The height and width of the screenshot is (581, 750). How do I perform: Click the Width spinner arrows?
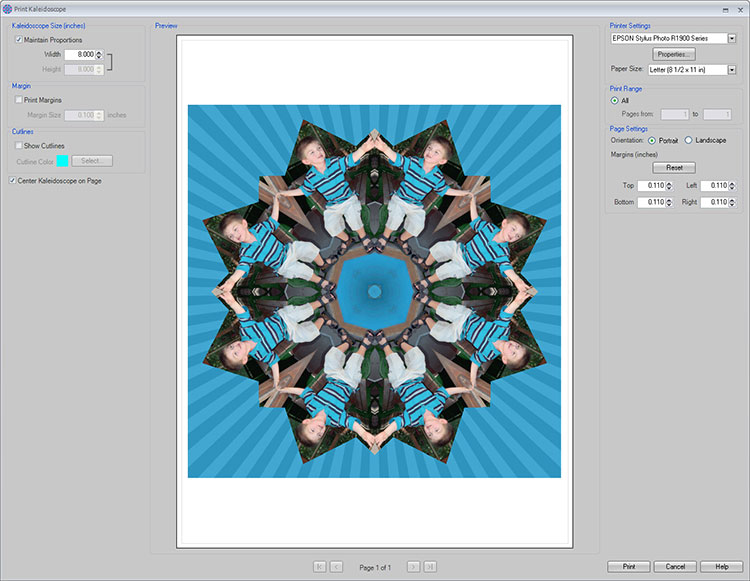point(99,55)
